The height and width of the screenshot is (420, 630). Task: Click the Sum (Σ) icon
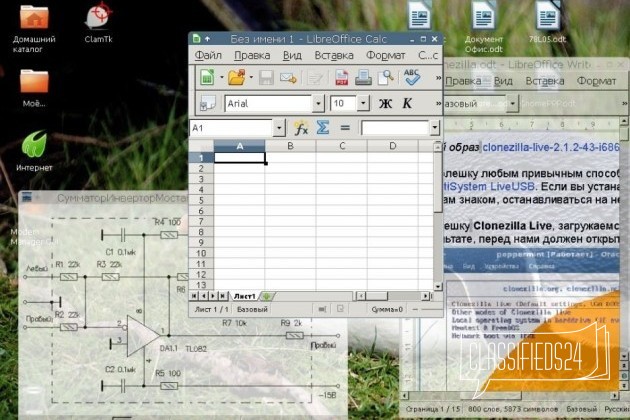pos(323,128)
